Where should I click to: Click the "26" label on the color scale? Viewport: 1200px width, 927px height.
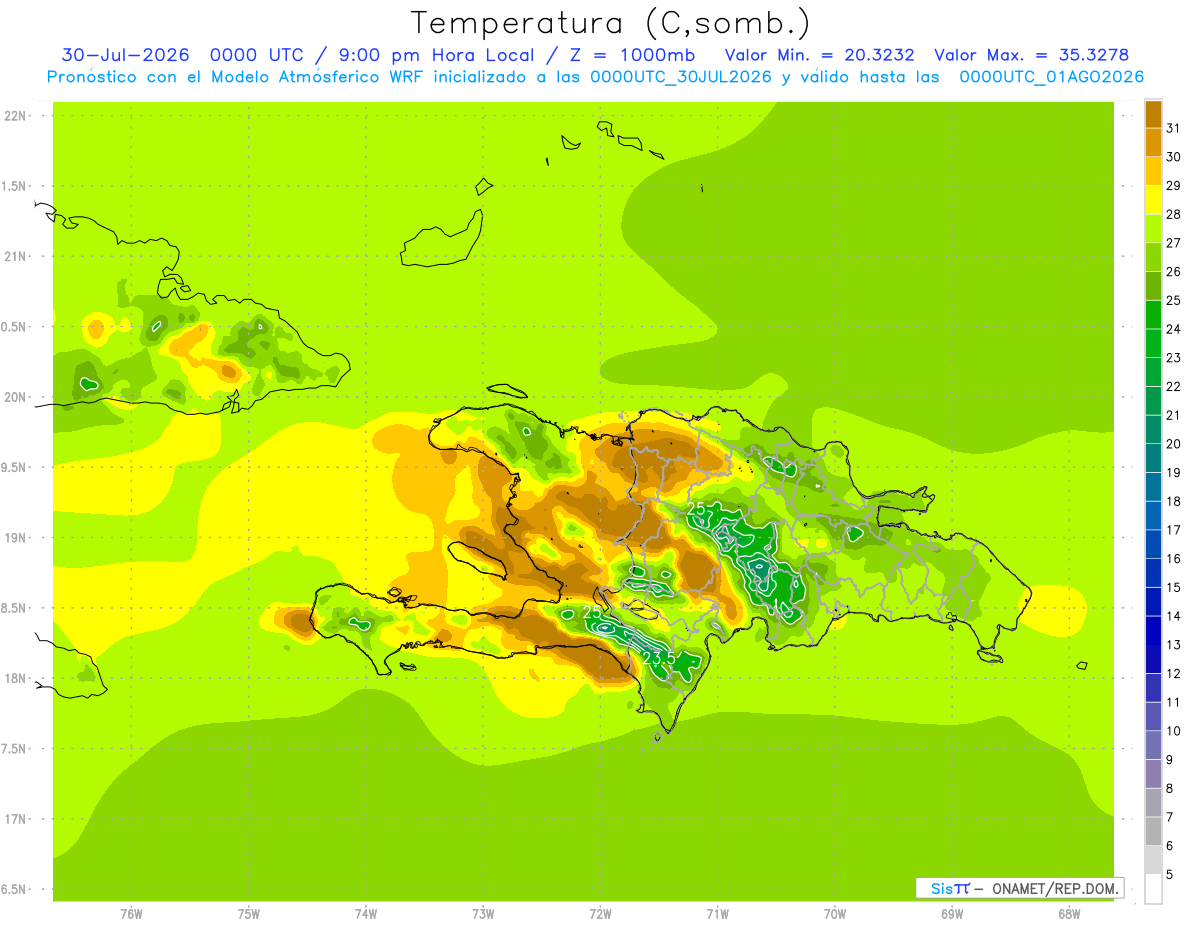(1174, 271)
